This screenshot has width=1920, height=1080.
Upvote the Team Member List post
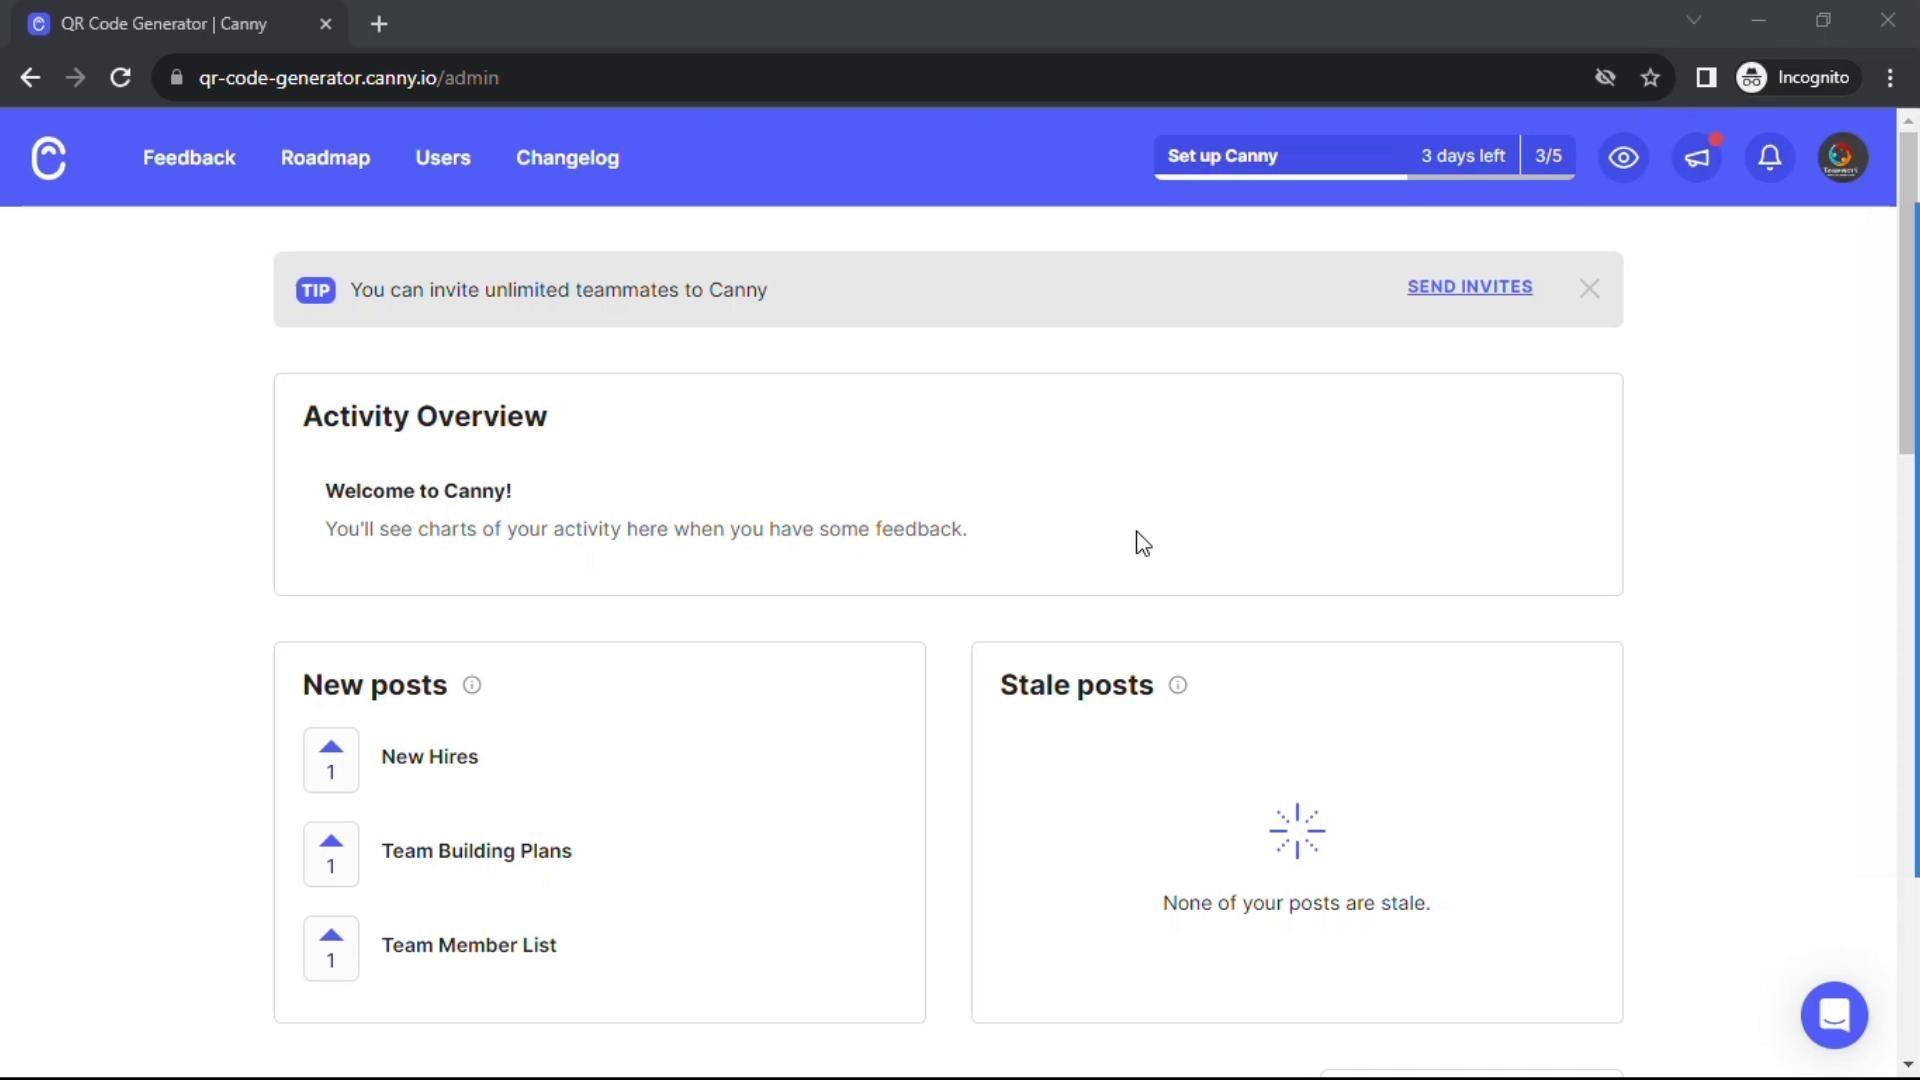(331, 948)
